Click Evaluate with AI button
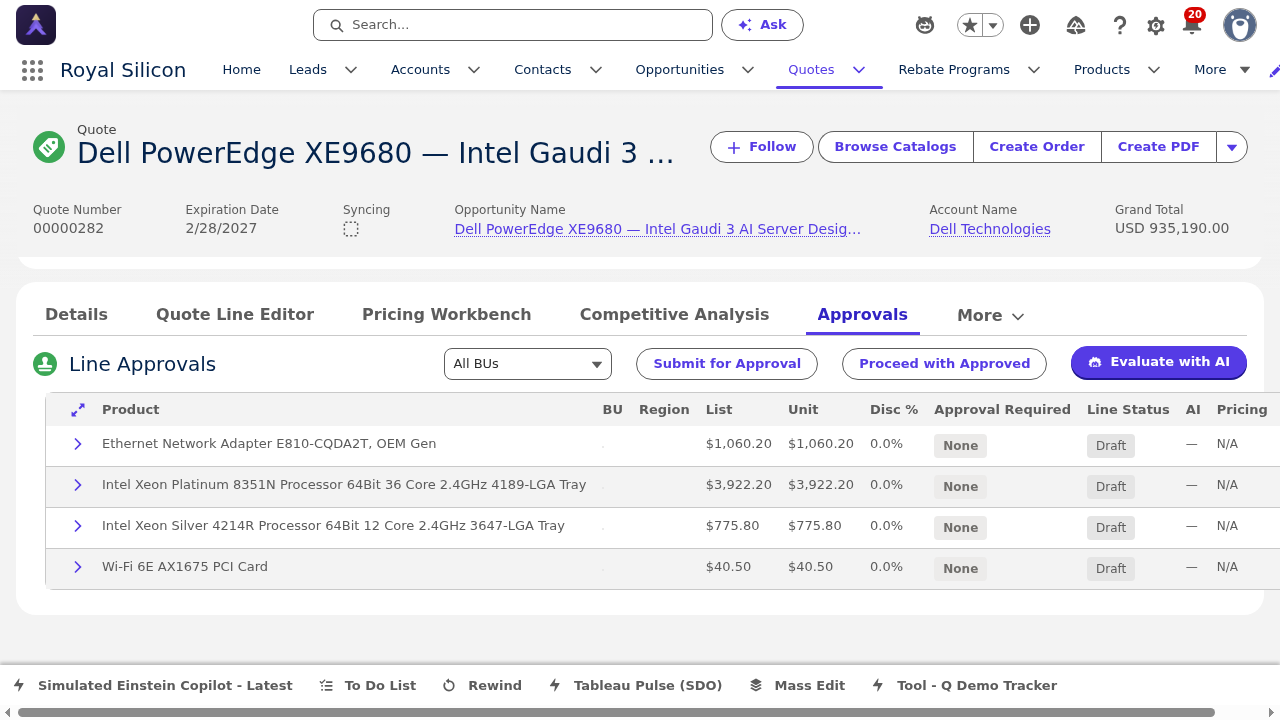This screenshot has width=1280, height=720. pyautogui.click(x=1159, y=363)
